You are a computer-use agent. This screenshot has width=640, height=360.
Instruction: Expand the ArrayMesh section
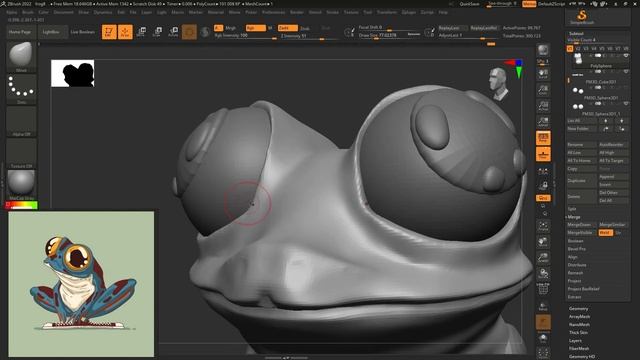pos(580,317)
